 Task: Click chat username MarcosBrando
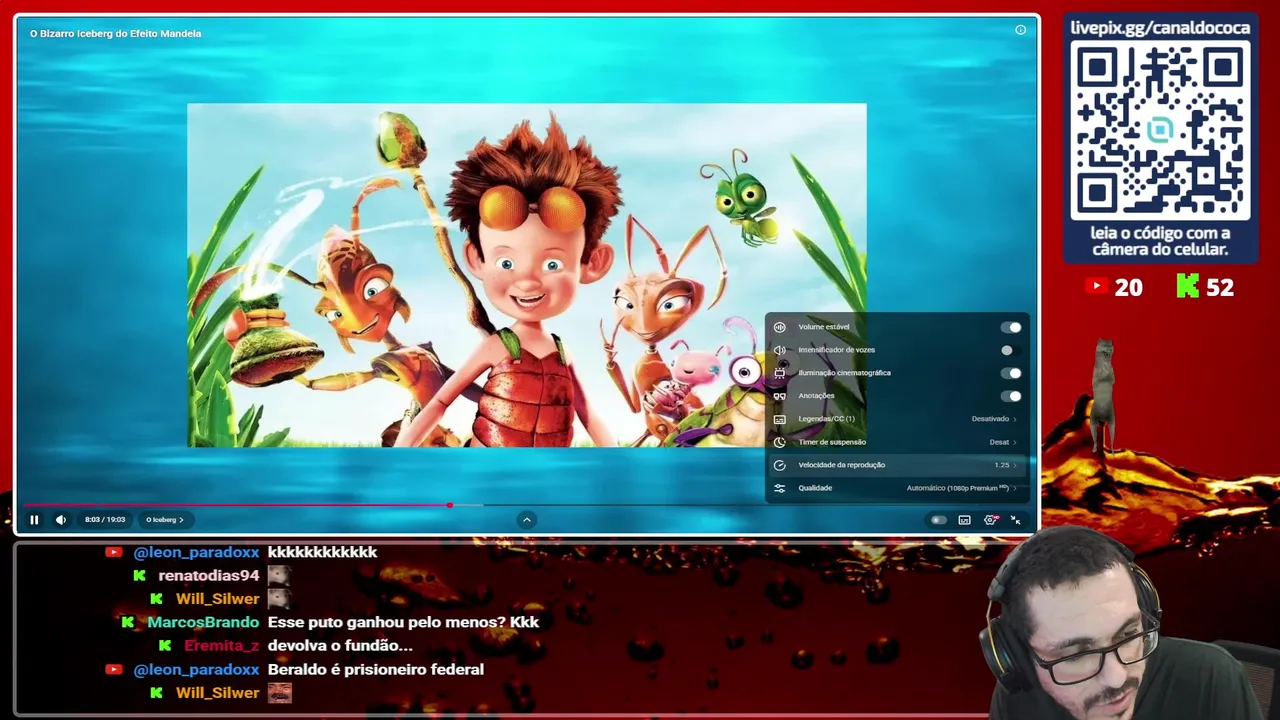pyautogui.click(x=203, y=622)
